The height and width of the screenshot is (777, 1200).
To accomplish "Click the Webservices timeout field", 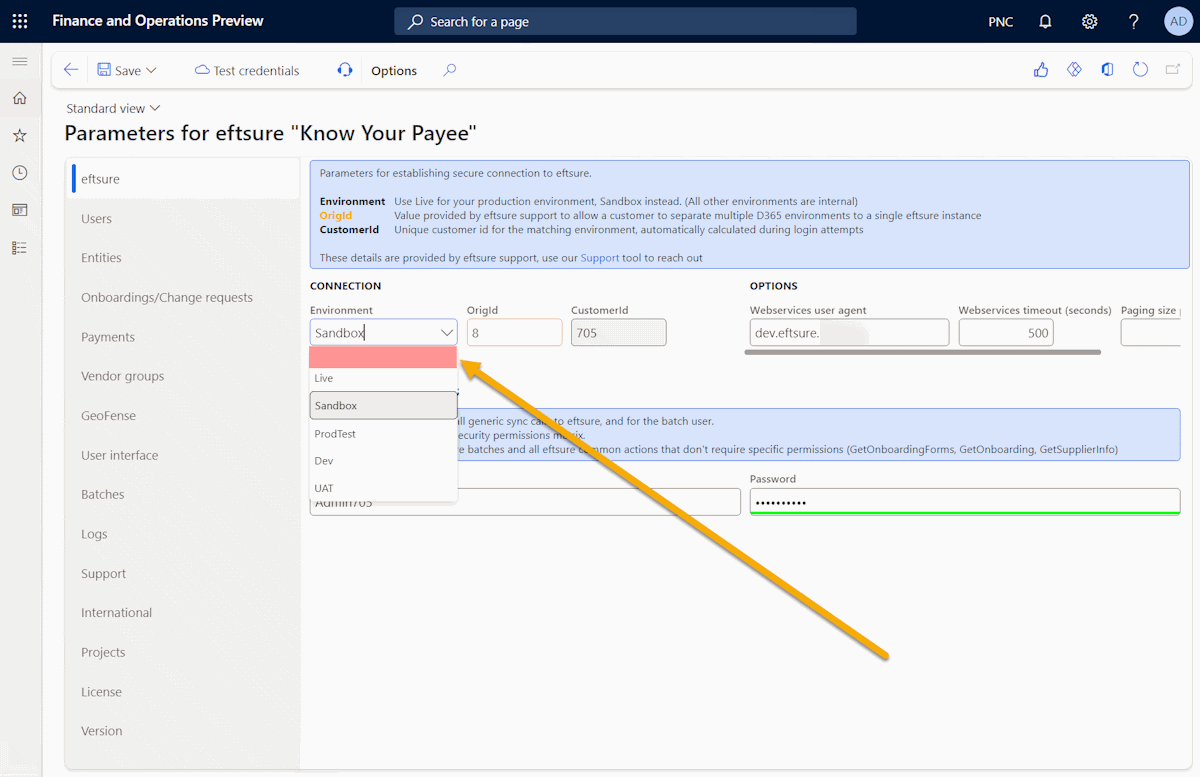I will pyautogui.click(x=1006, y=332).
